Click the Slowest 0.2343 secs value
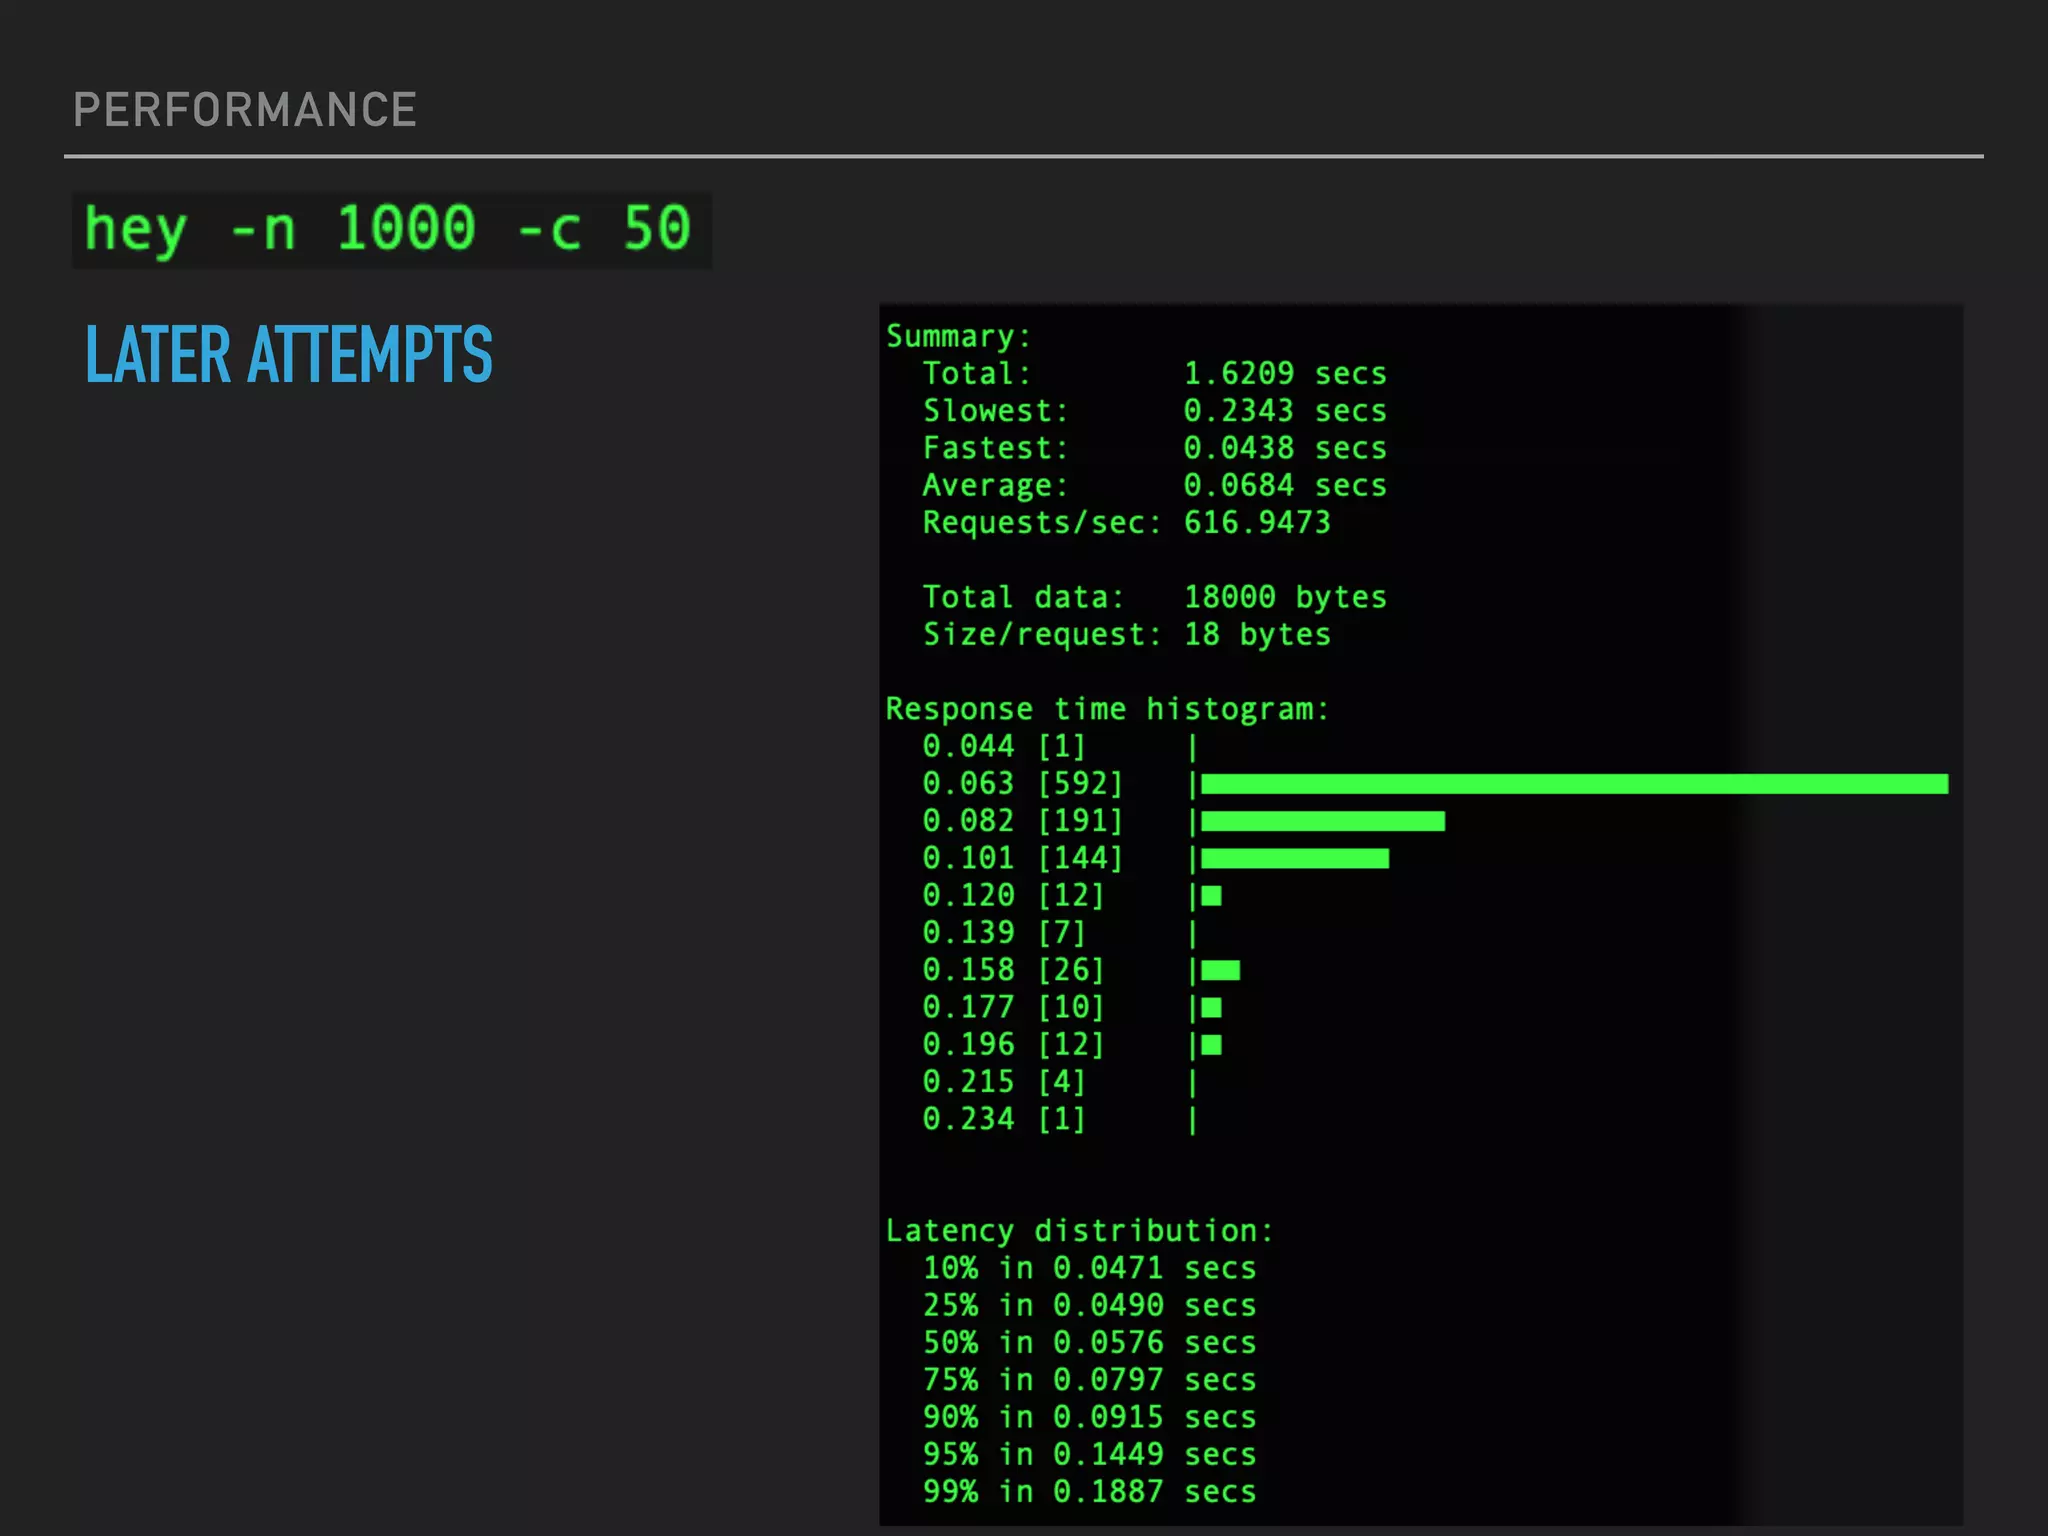The image size is (2048, 1536). [x=1284, y=411]
